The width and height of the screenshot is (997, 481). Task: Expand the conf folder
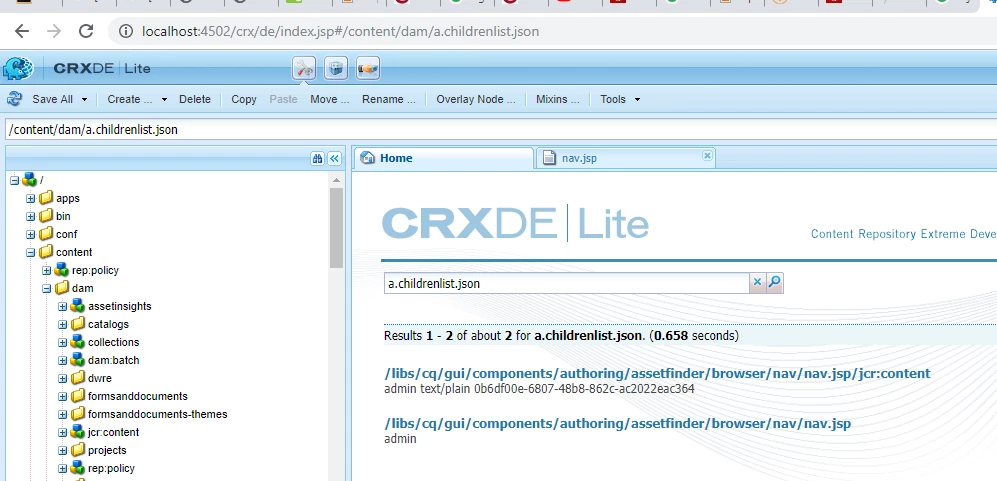click(31, 234)
